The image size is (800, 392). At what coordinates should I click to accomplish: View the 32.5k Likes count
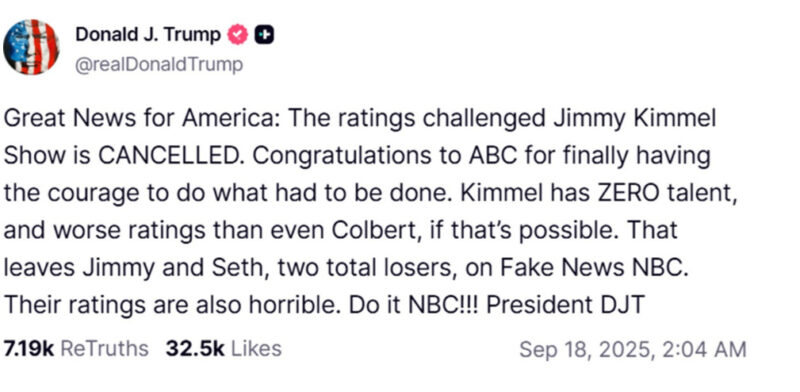195,349
